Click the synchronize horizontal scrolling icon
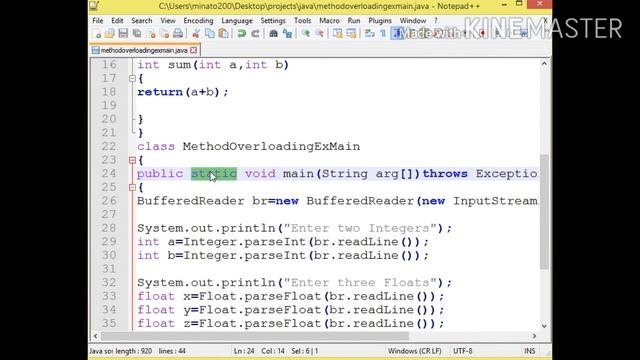This screenshot has width=640, height=360. [x=351, y=34]
